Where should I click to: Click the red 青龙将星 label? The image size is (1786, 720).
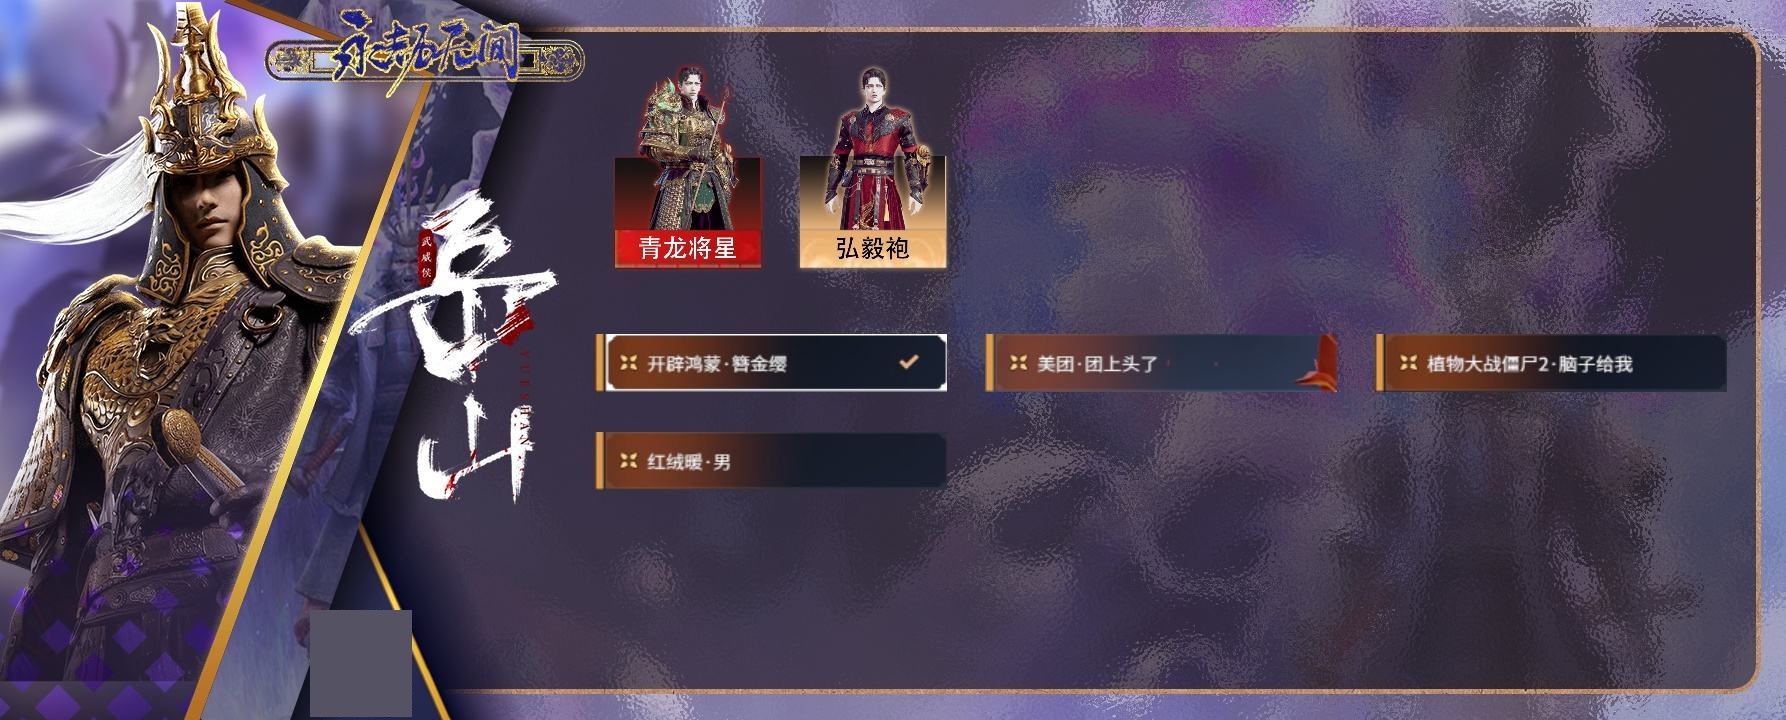688,249
